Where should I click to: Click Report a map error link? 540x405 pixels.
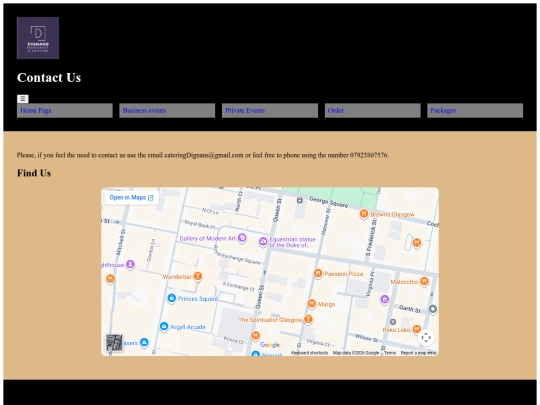pyautogui.click(x=418, y=353)
